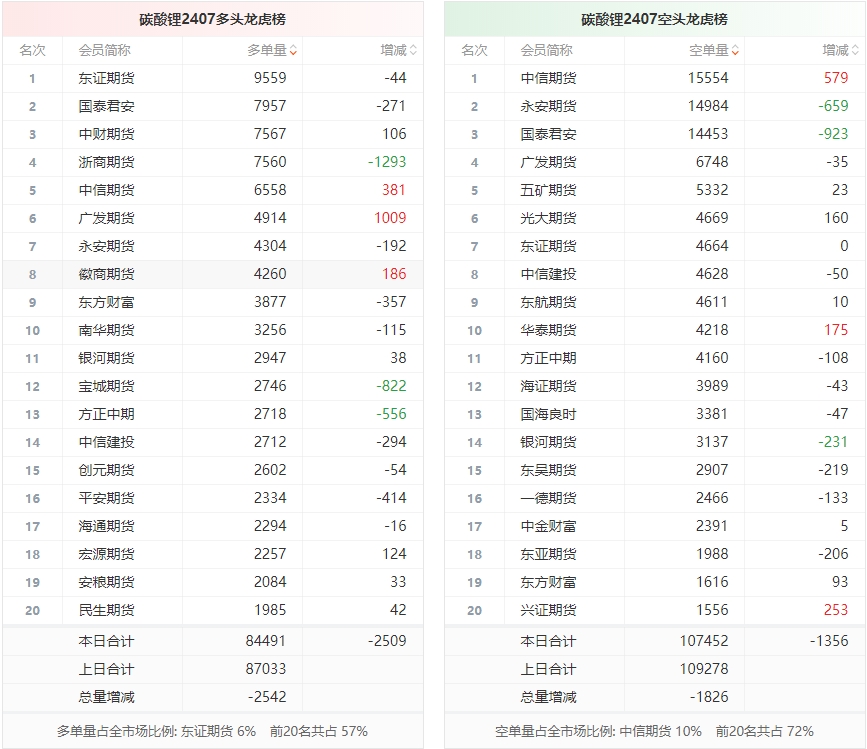Image resolution: width=867 pixels, height=749 pixels.
Task: Sort short table by 增减 sort arrows
Action: [855, 51]
